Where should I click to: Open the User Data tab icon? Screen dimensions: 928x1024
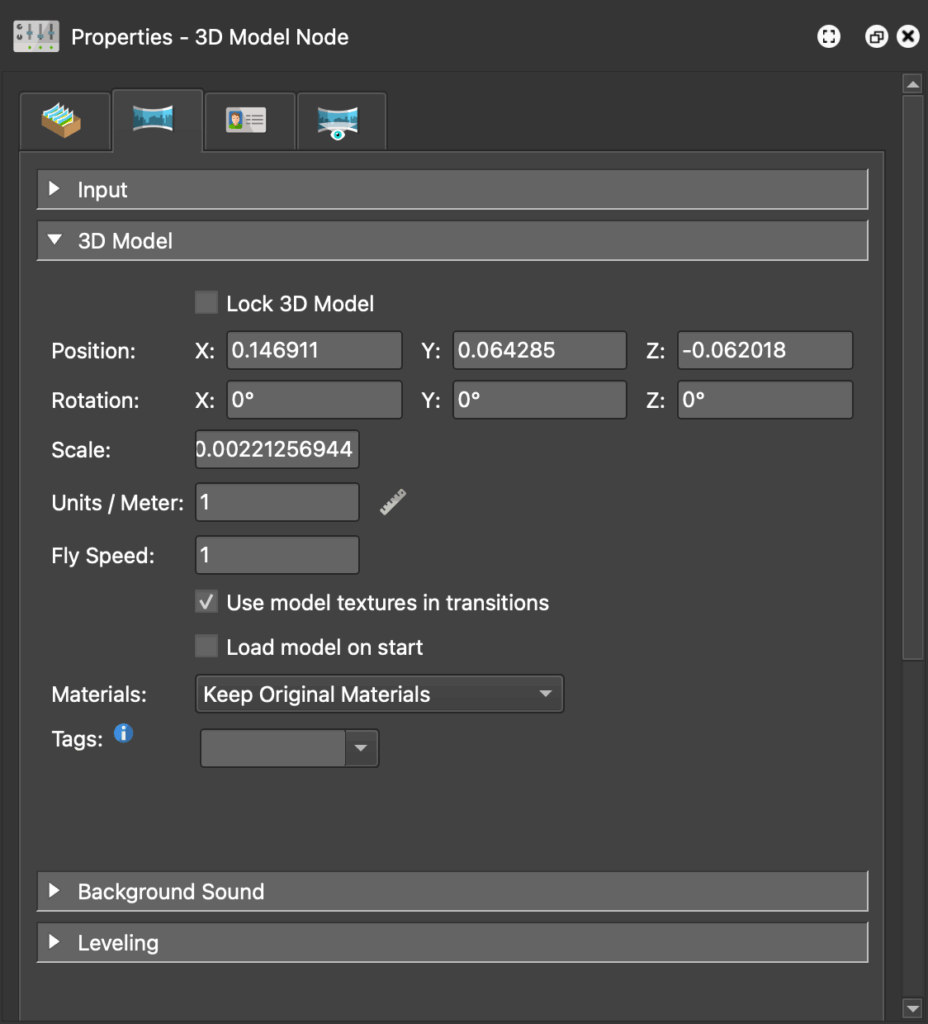(246, 121)
